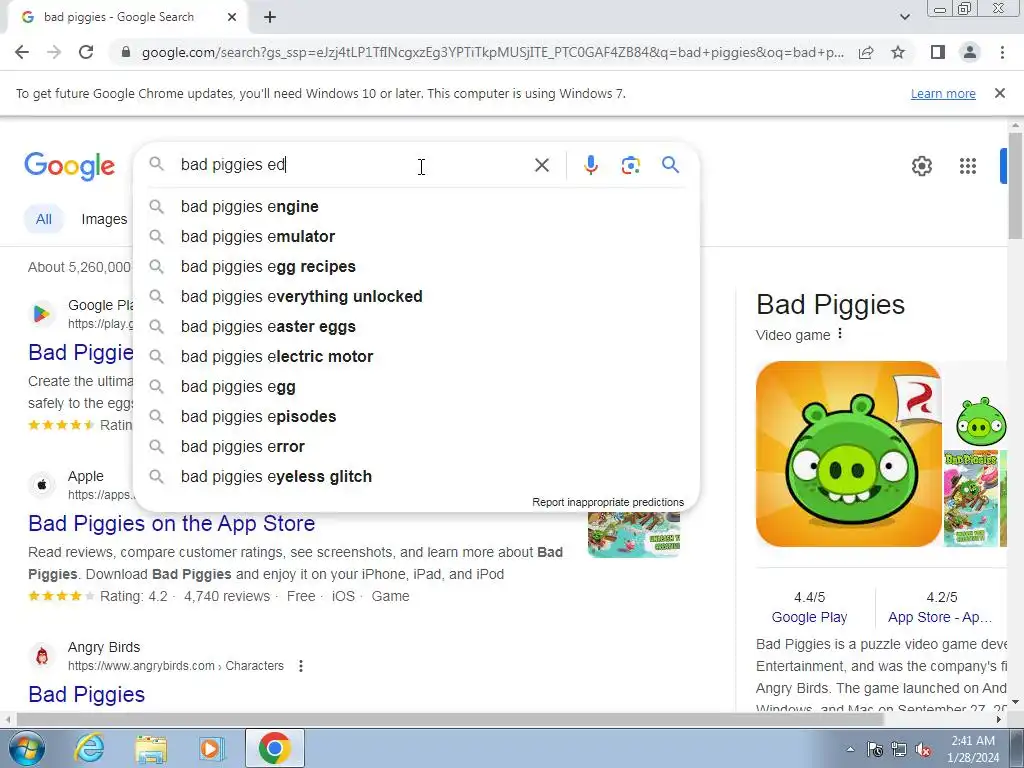Click the Google logo
The image size is (1024, 768).
69,166
